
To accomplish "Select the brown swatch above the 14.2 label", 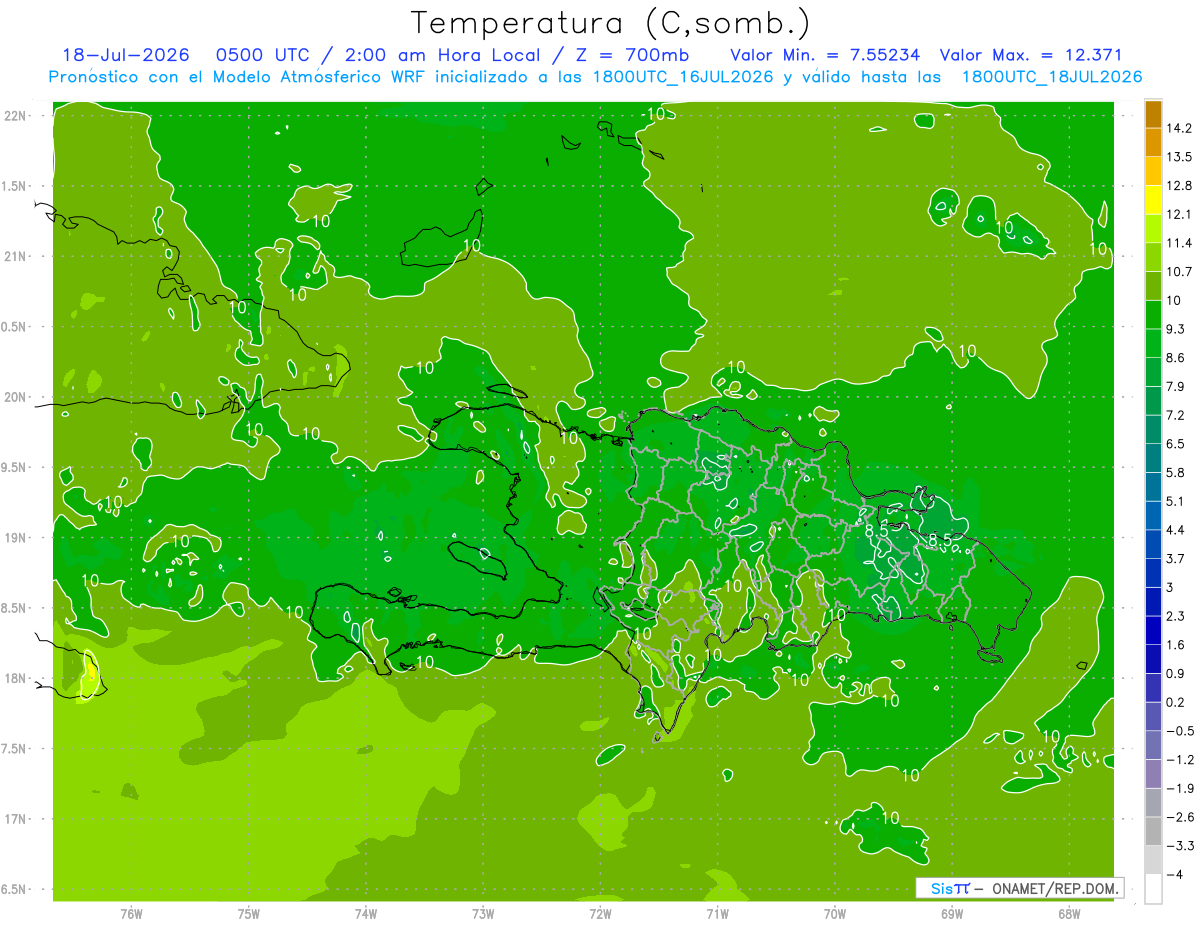I will click(x=1153, y=114).
